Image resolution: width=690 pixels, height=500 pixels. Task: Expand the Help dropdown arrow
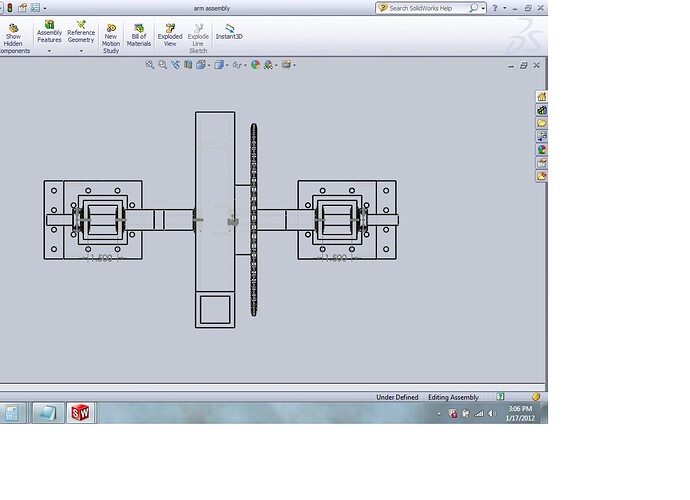(504, 8)
